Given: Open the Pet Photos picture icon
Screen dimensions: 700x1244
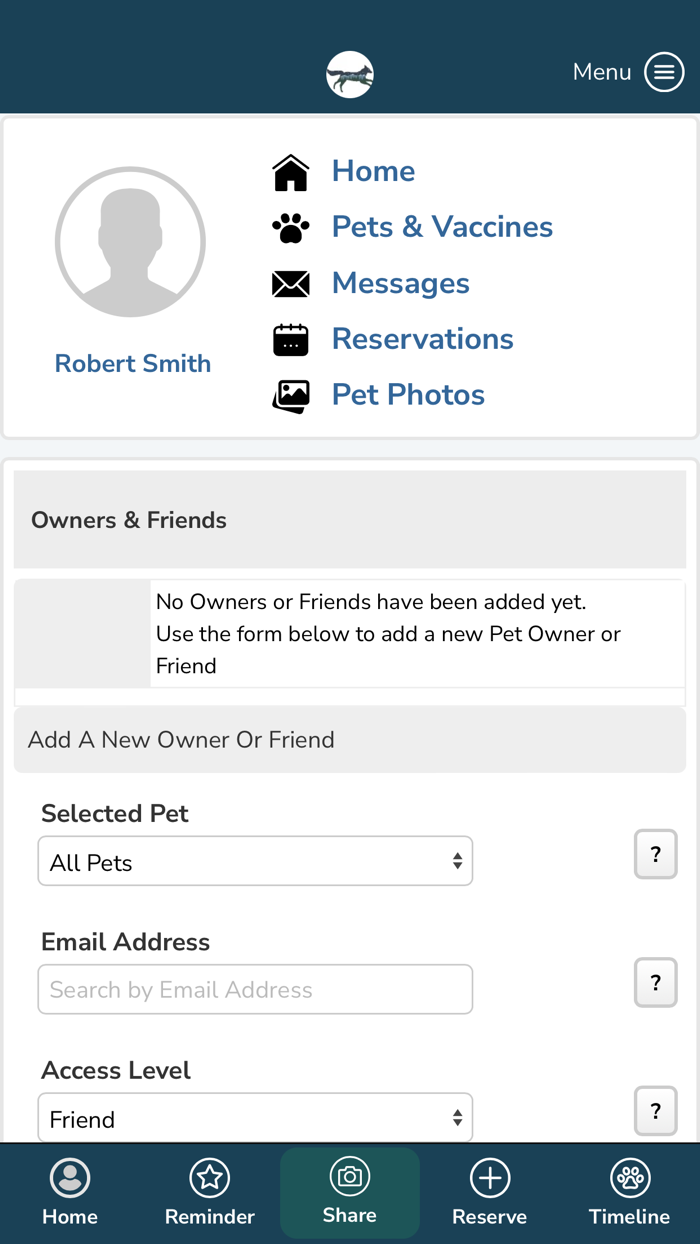Looking at the screenshot, I should 290,395.
